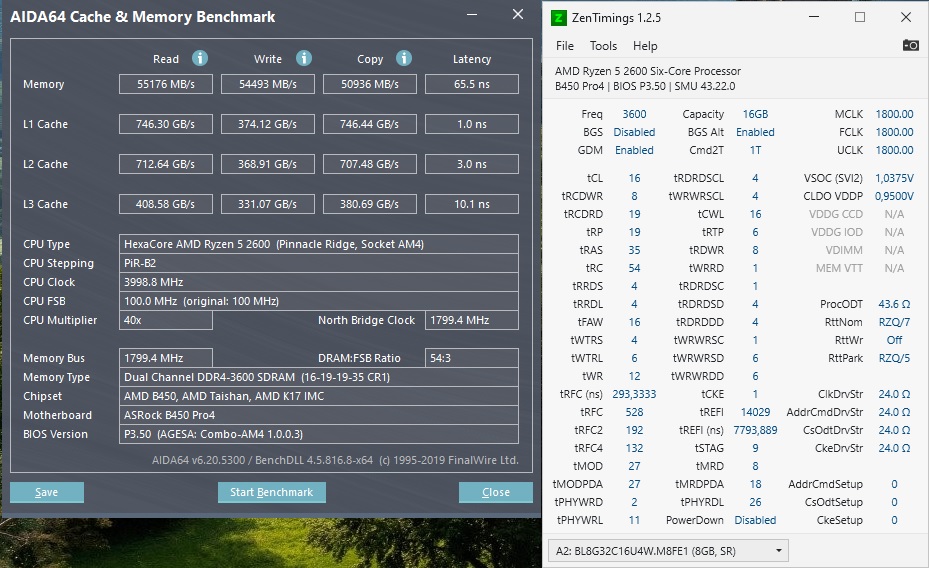The width and height of the screenshot is (929, 568).
Task: Click the CLDO VDDP value 0,9500V
Action: tap(894, 196)
